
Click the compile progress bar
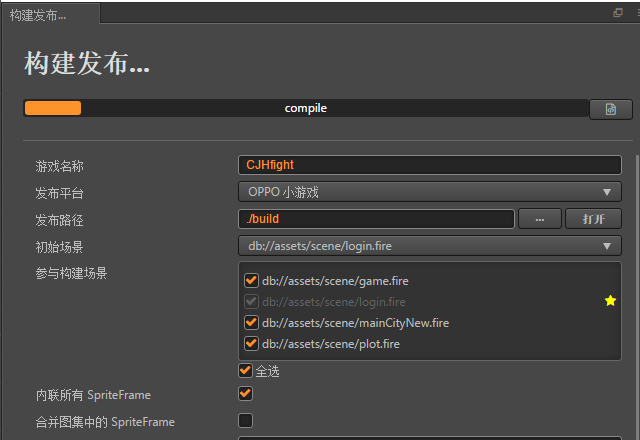pos(306,108)
